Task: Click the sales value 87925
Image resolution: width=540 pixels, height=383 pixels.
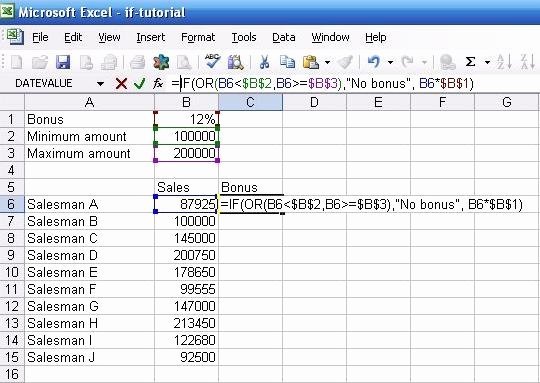Action: 186,204
